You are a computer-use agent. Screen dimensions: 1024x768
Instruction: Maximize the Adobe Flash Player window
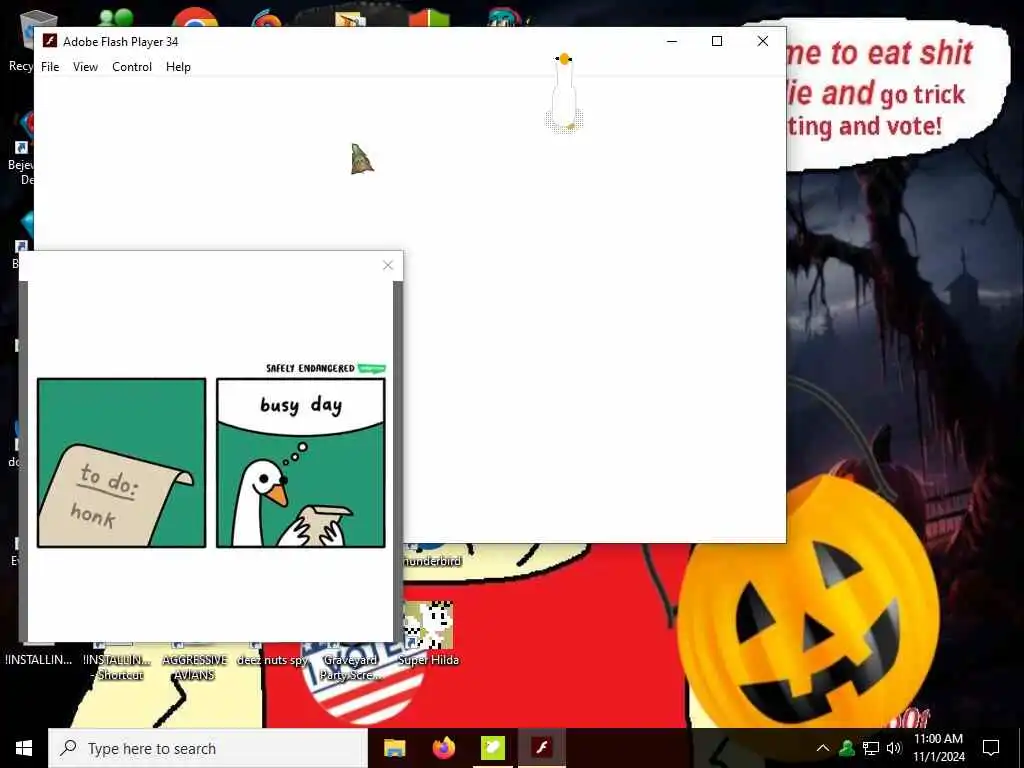717,41
